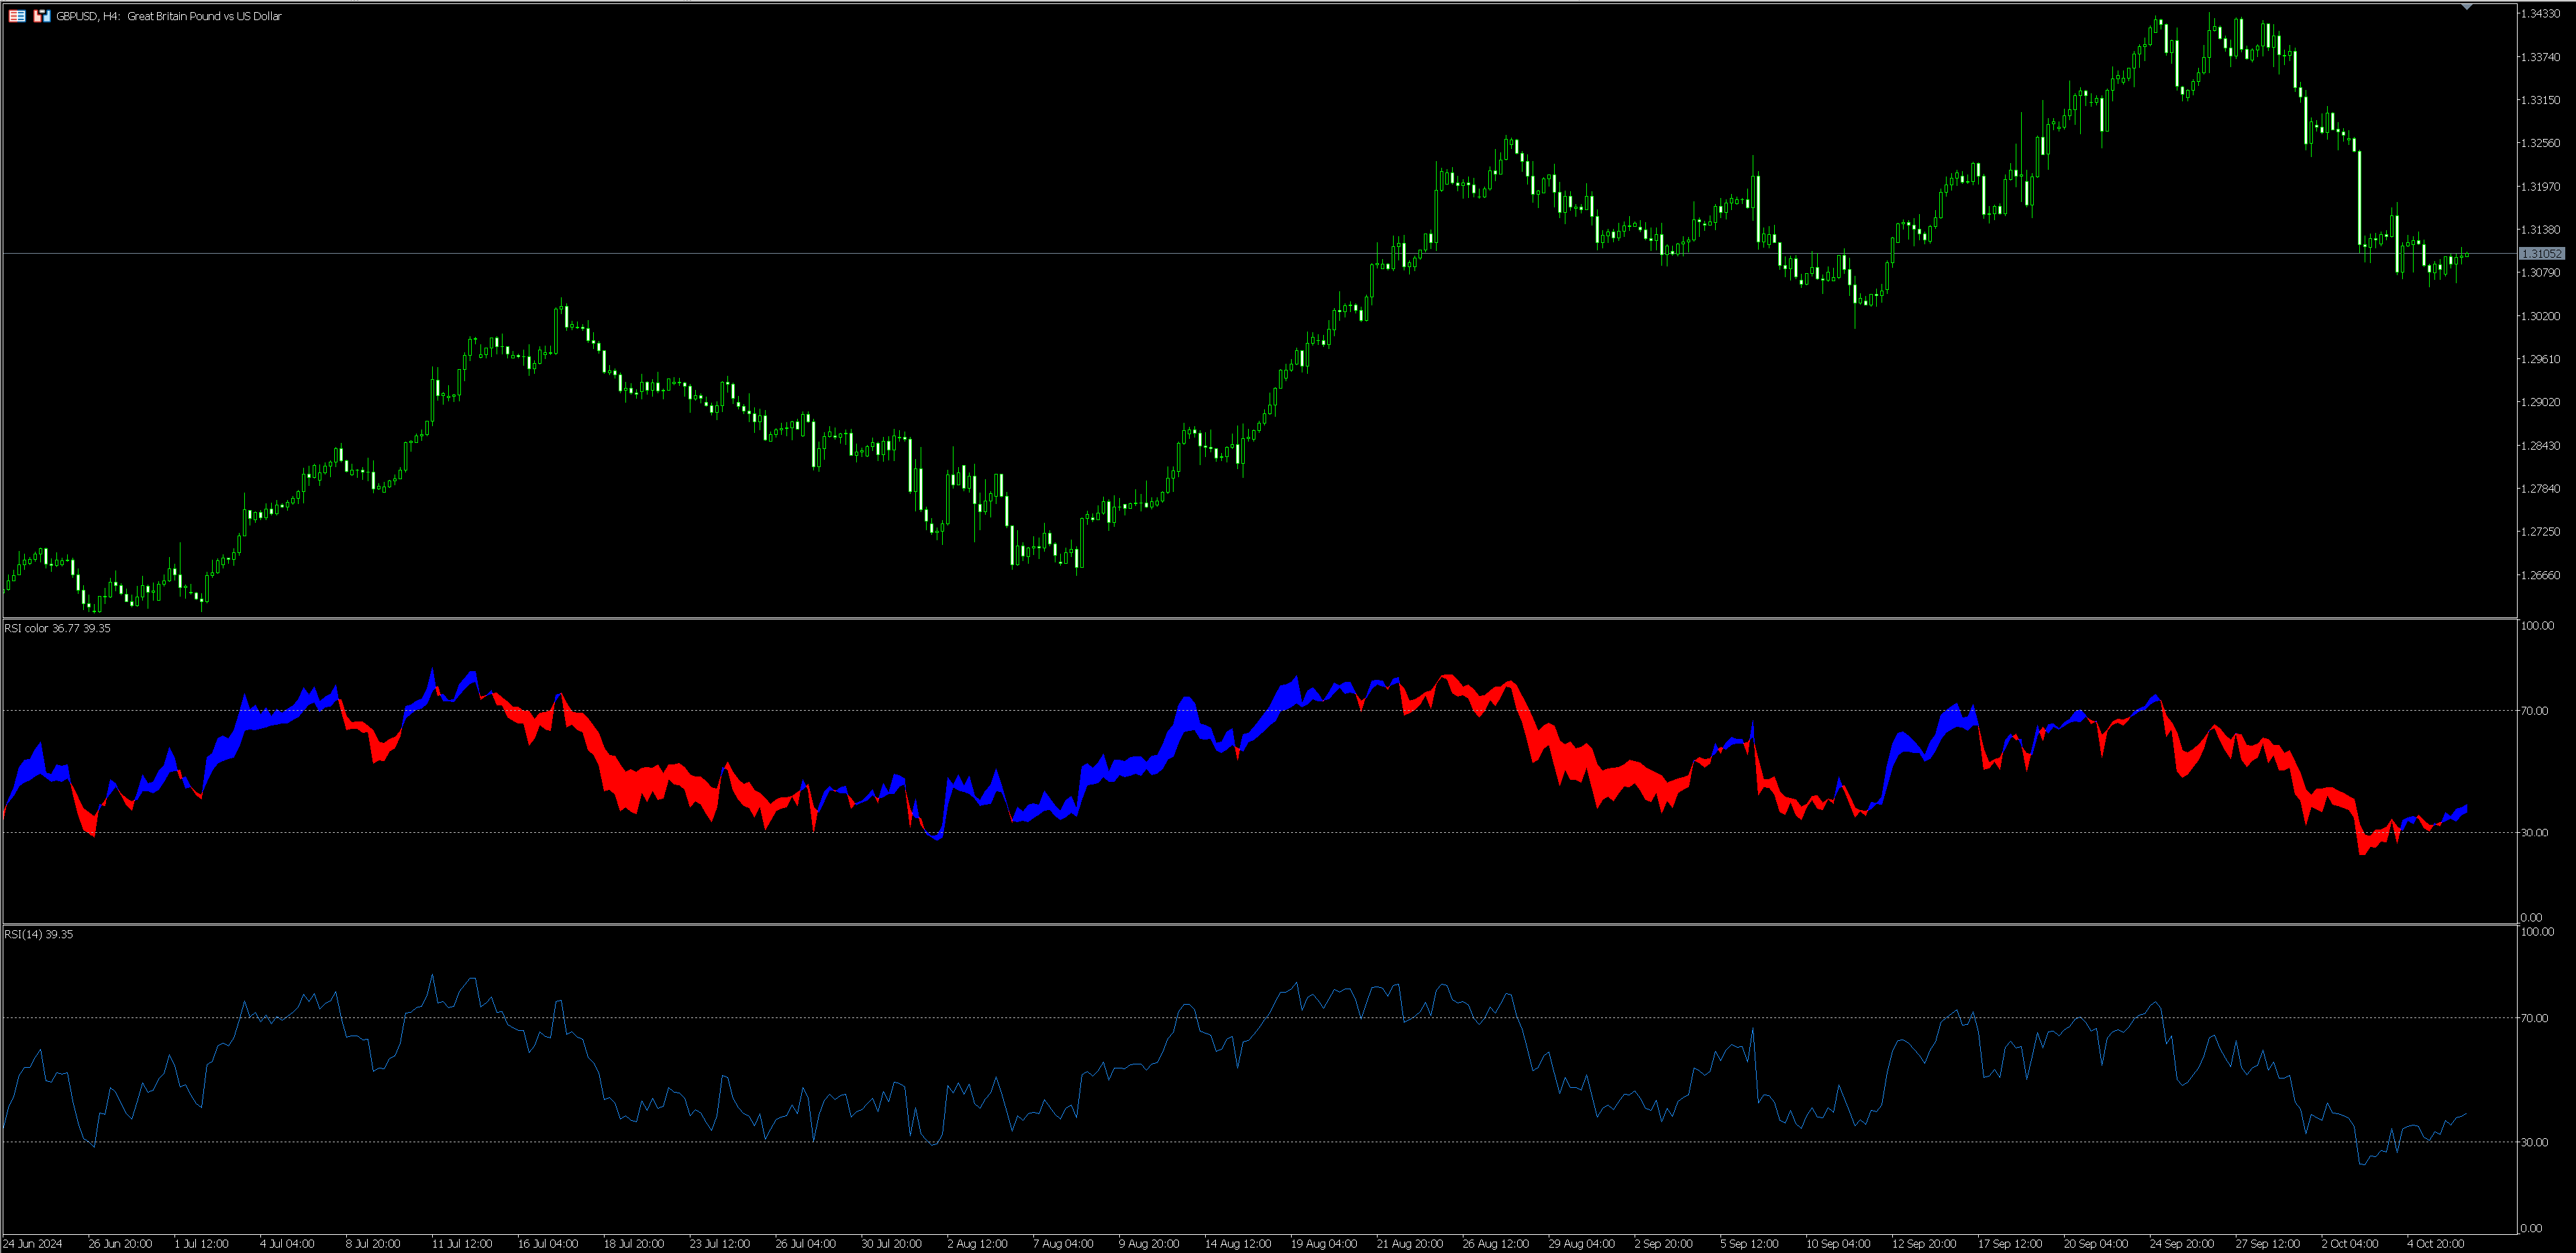Image resolution: width=2576 pixels, height=1253 pixels.
Task: Click the 24 Jun 2024 date label
Action: [33, 1244]
